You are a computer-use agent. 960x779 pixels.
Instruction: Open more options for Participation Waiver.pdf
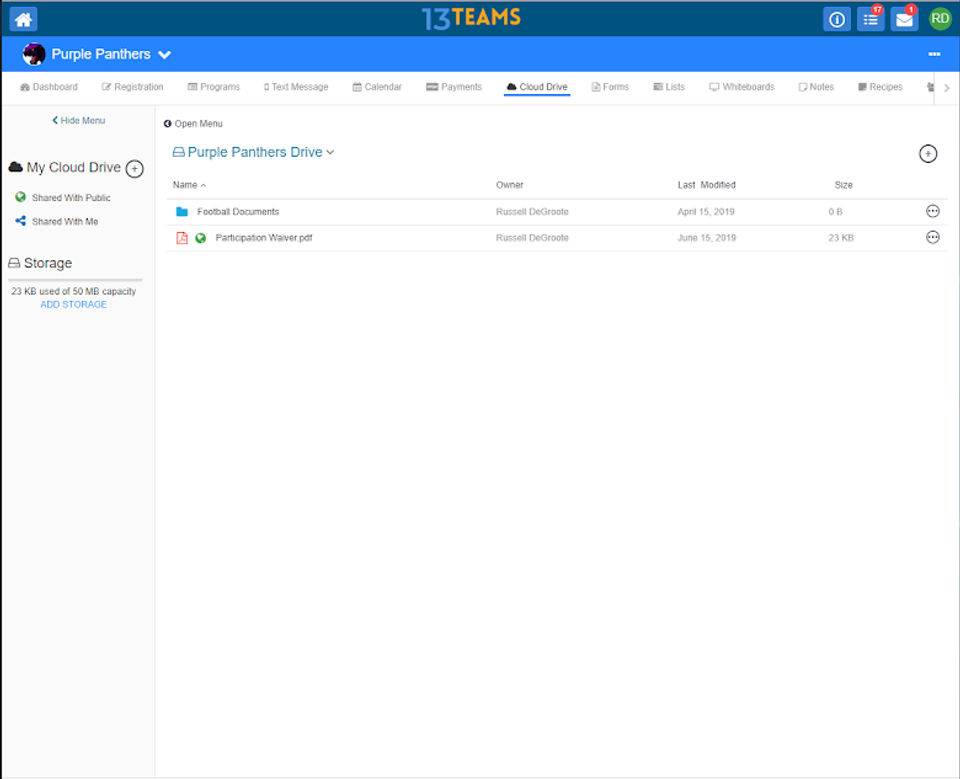point(932,238)
